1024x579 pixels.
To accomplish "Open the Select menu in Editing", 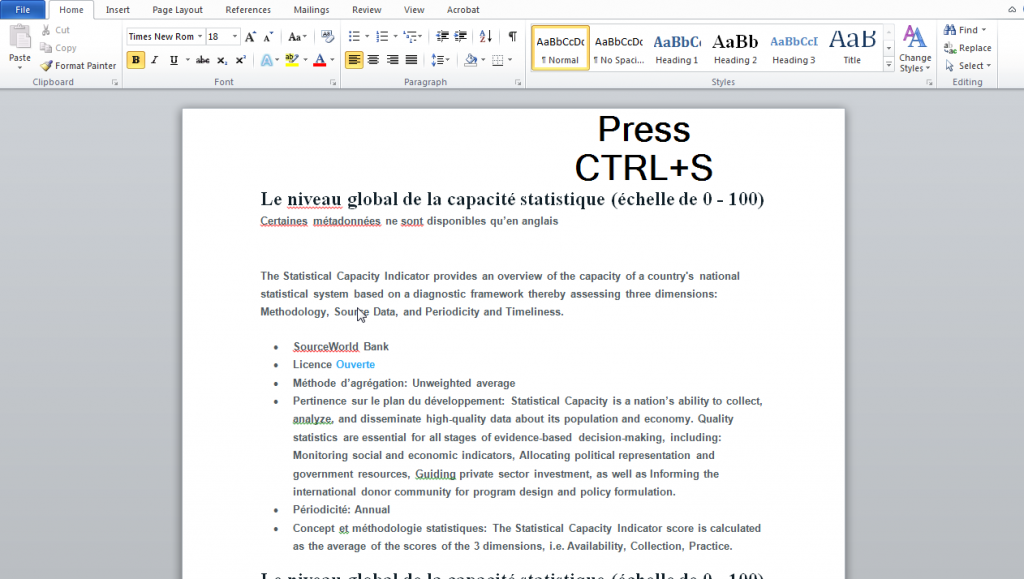I will pyautogui.click(x=968, y=65).
